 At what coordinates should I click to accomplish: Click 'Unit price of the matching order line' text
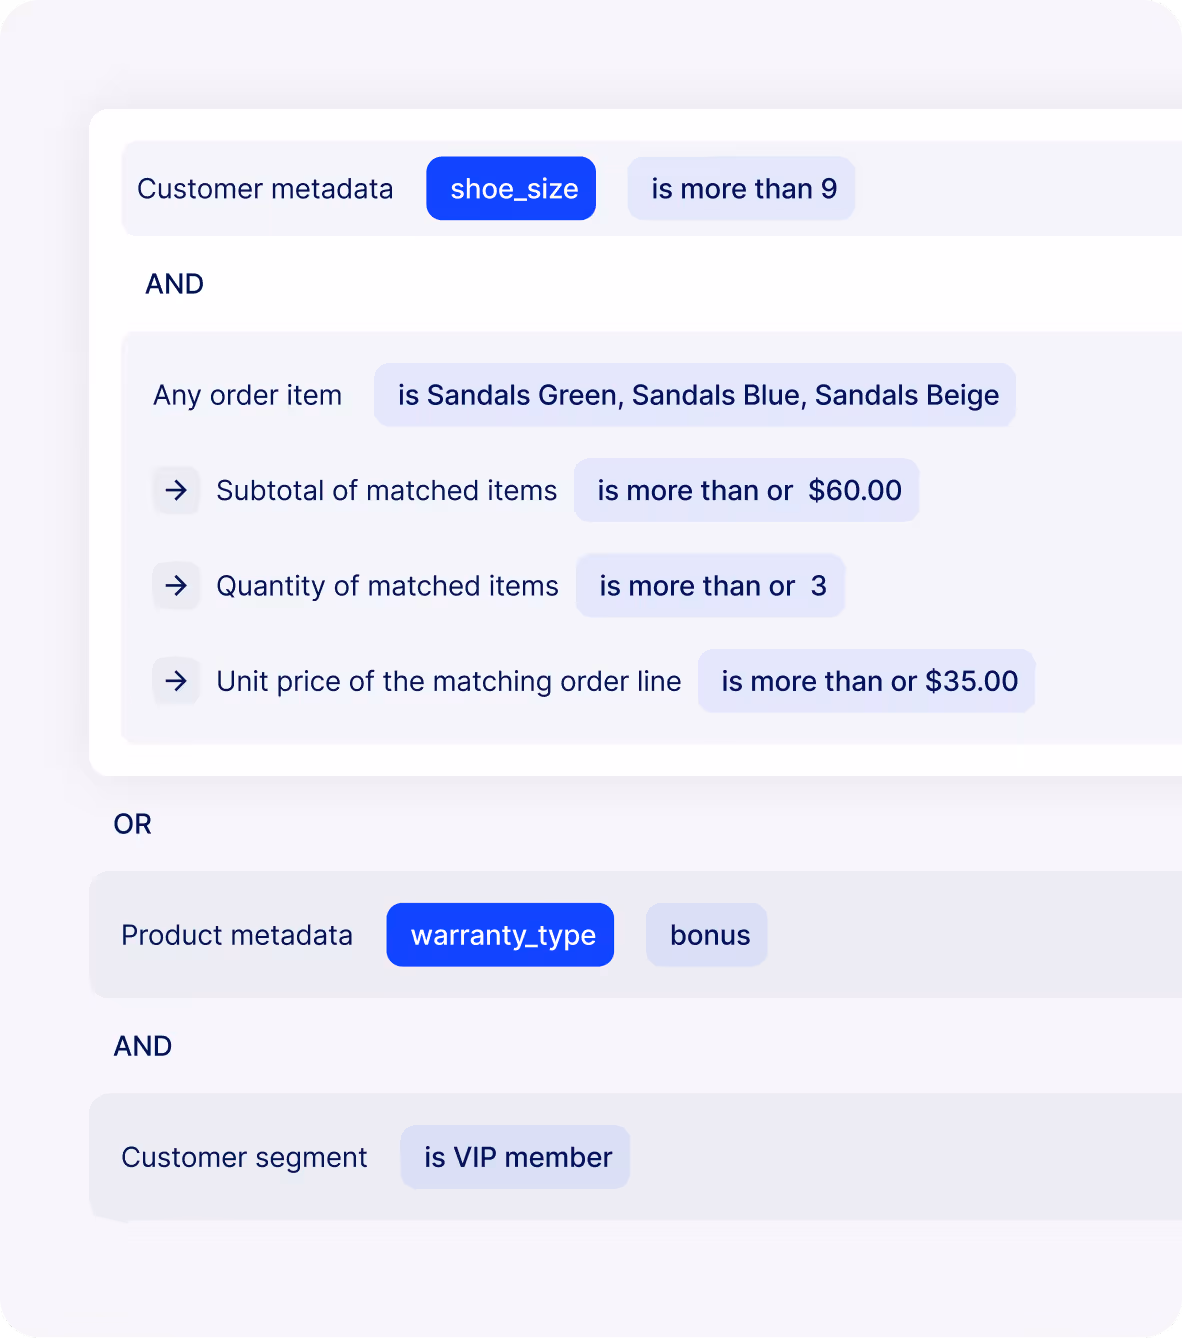pyautogui.click(x=449, y=681)
